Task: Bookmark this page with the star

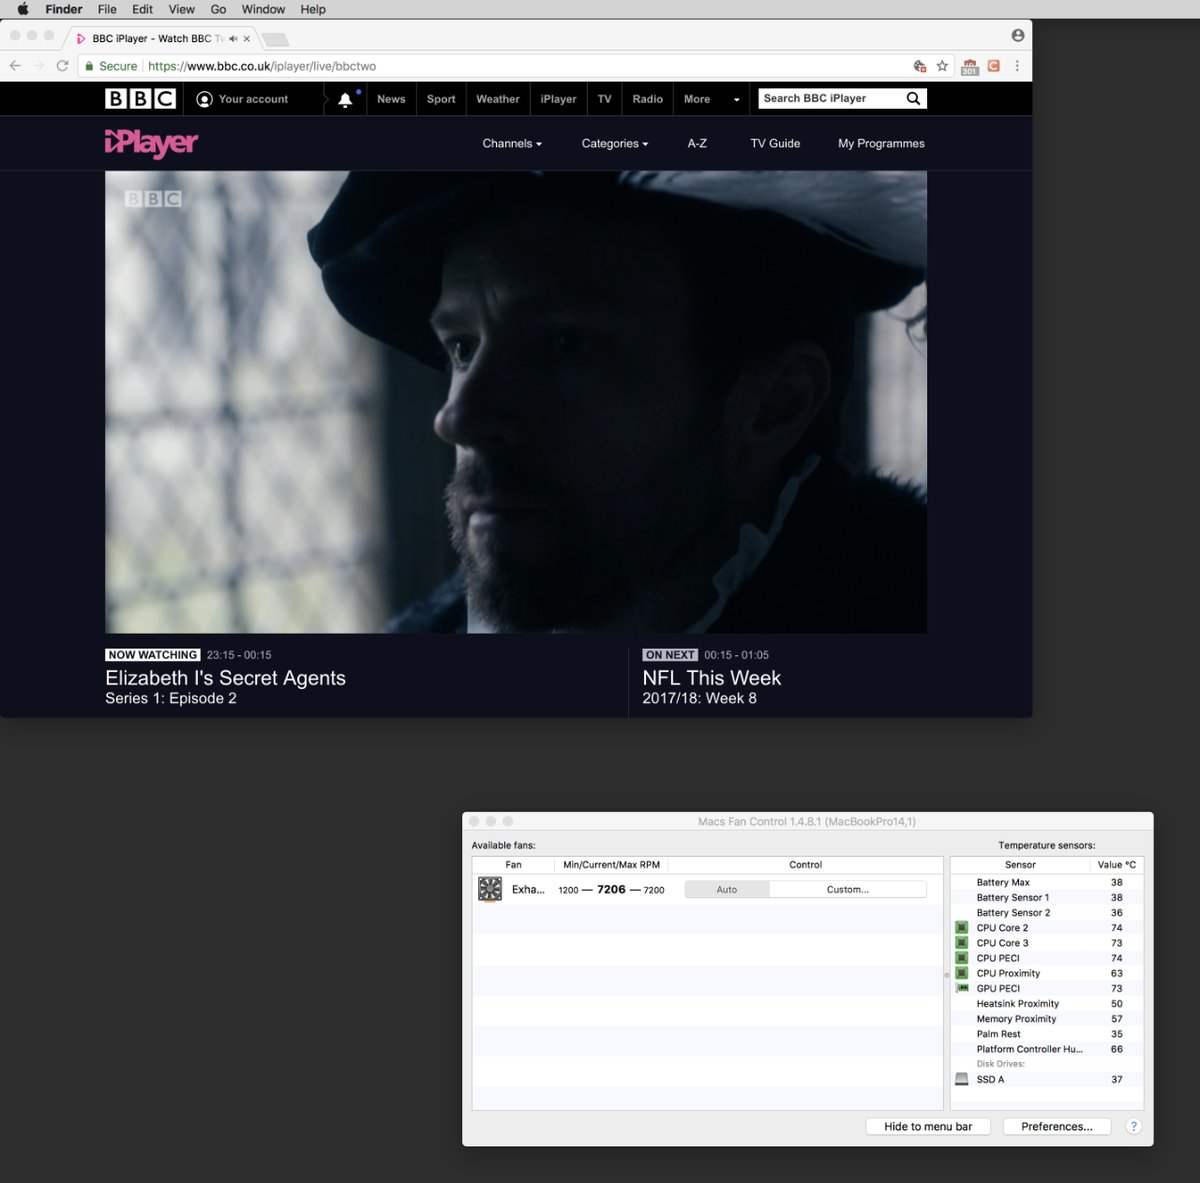Action: (x=942, y=66)
